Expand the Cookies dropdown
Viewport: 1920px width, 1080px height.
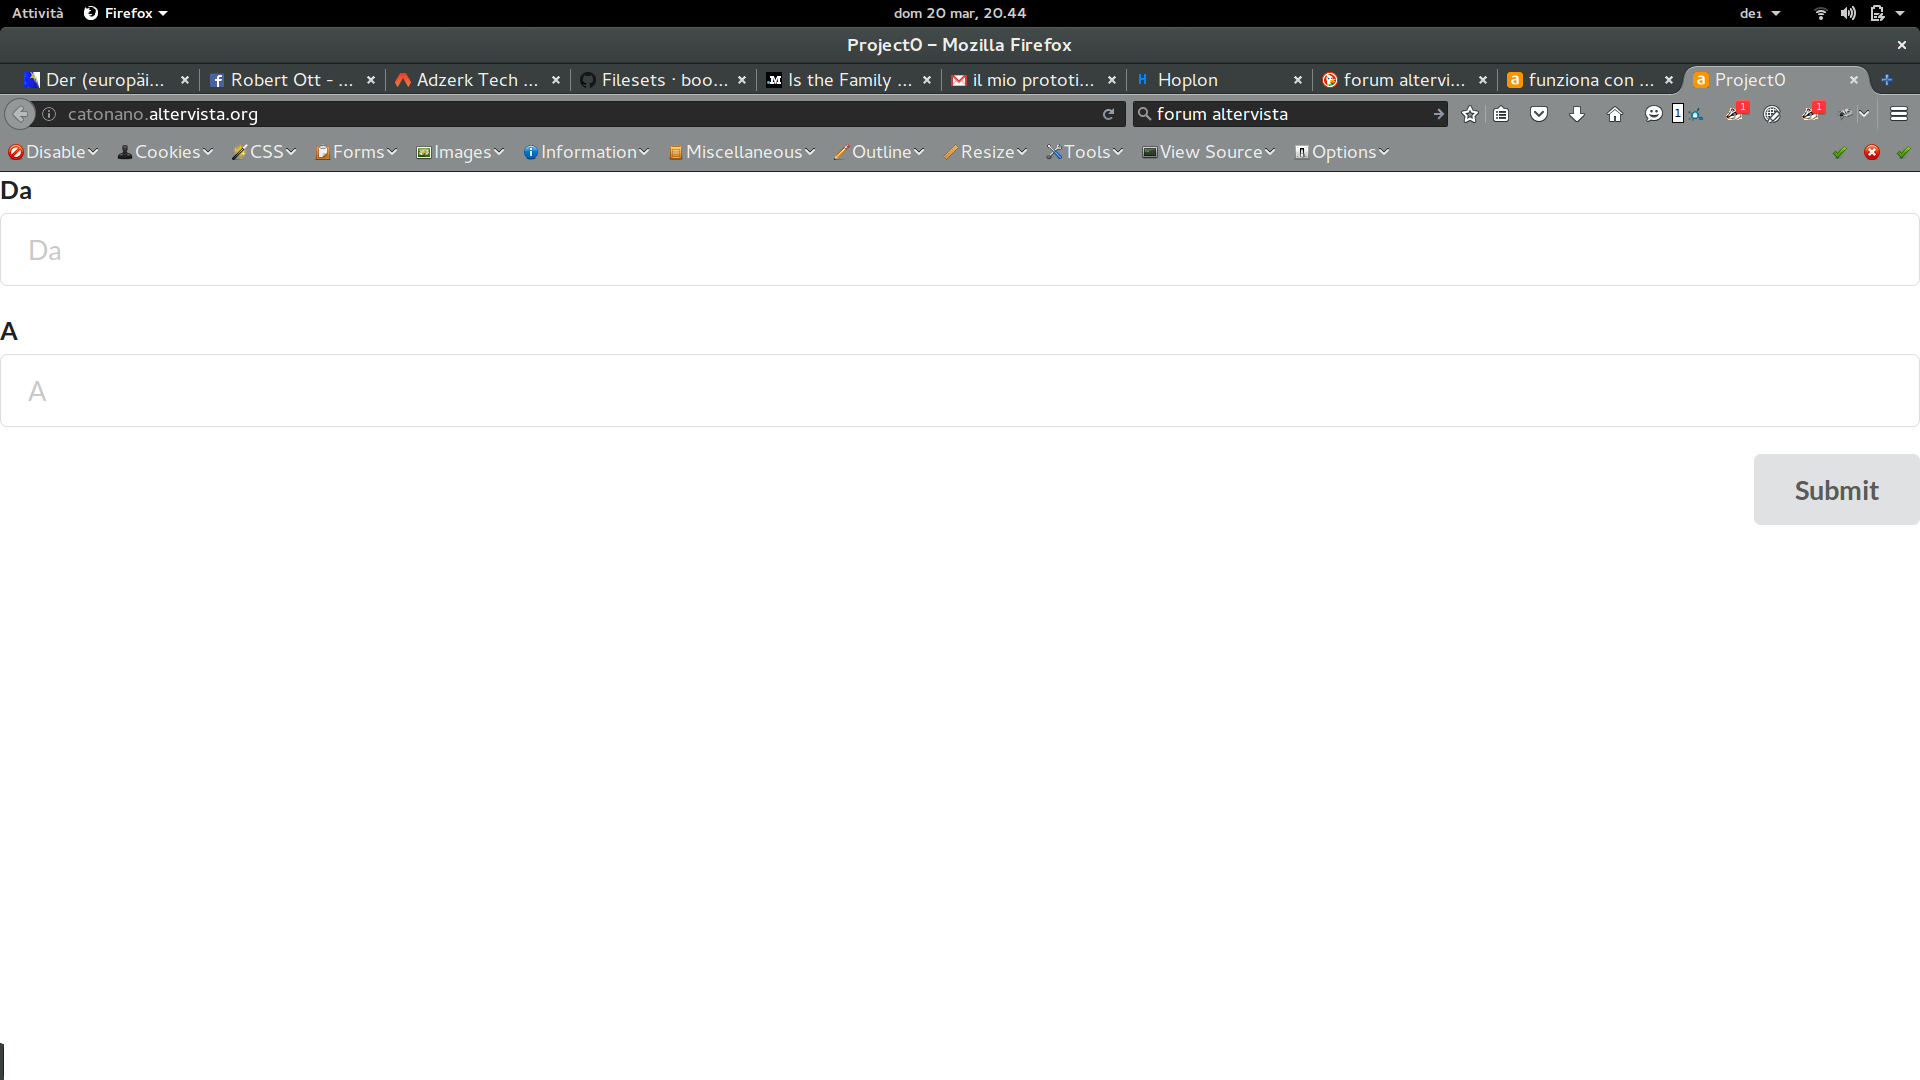coord(165,152)
